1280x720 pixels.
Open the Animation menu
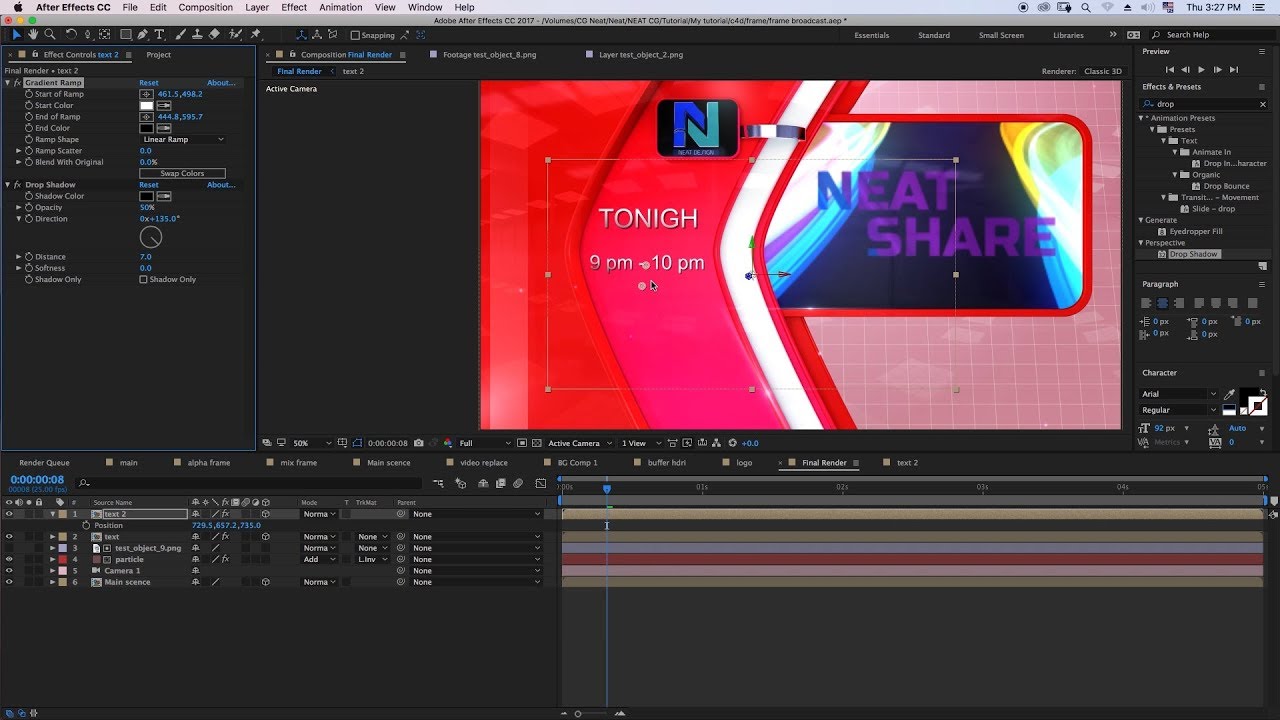[341, 7]
